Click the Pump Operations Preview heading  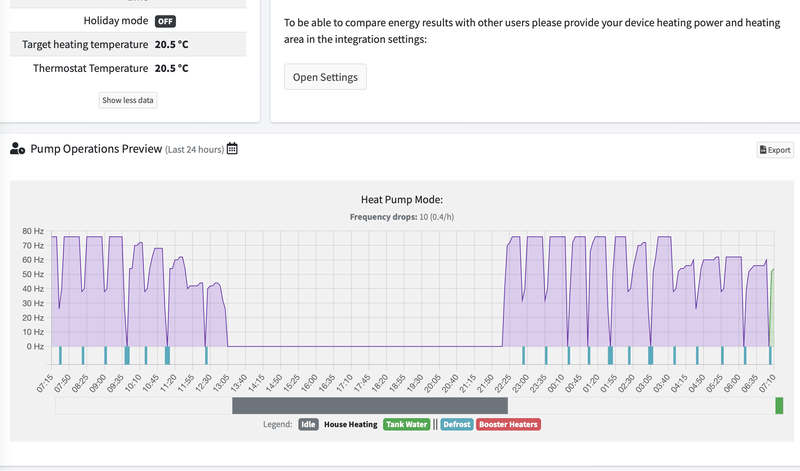tap(96, 148)
